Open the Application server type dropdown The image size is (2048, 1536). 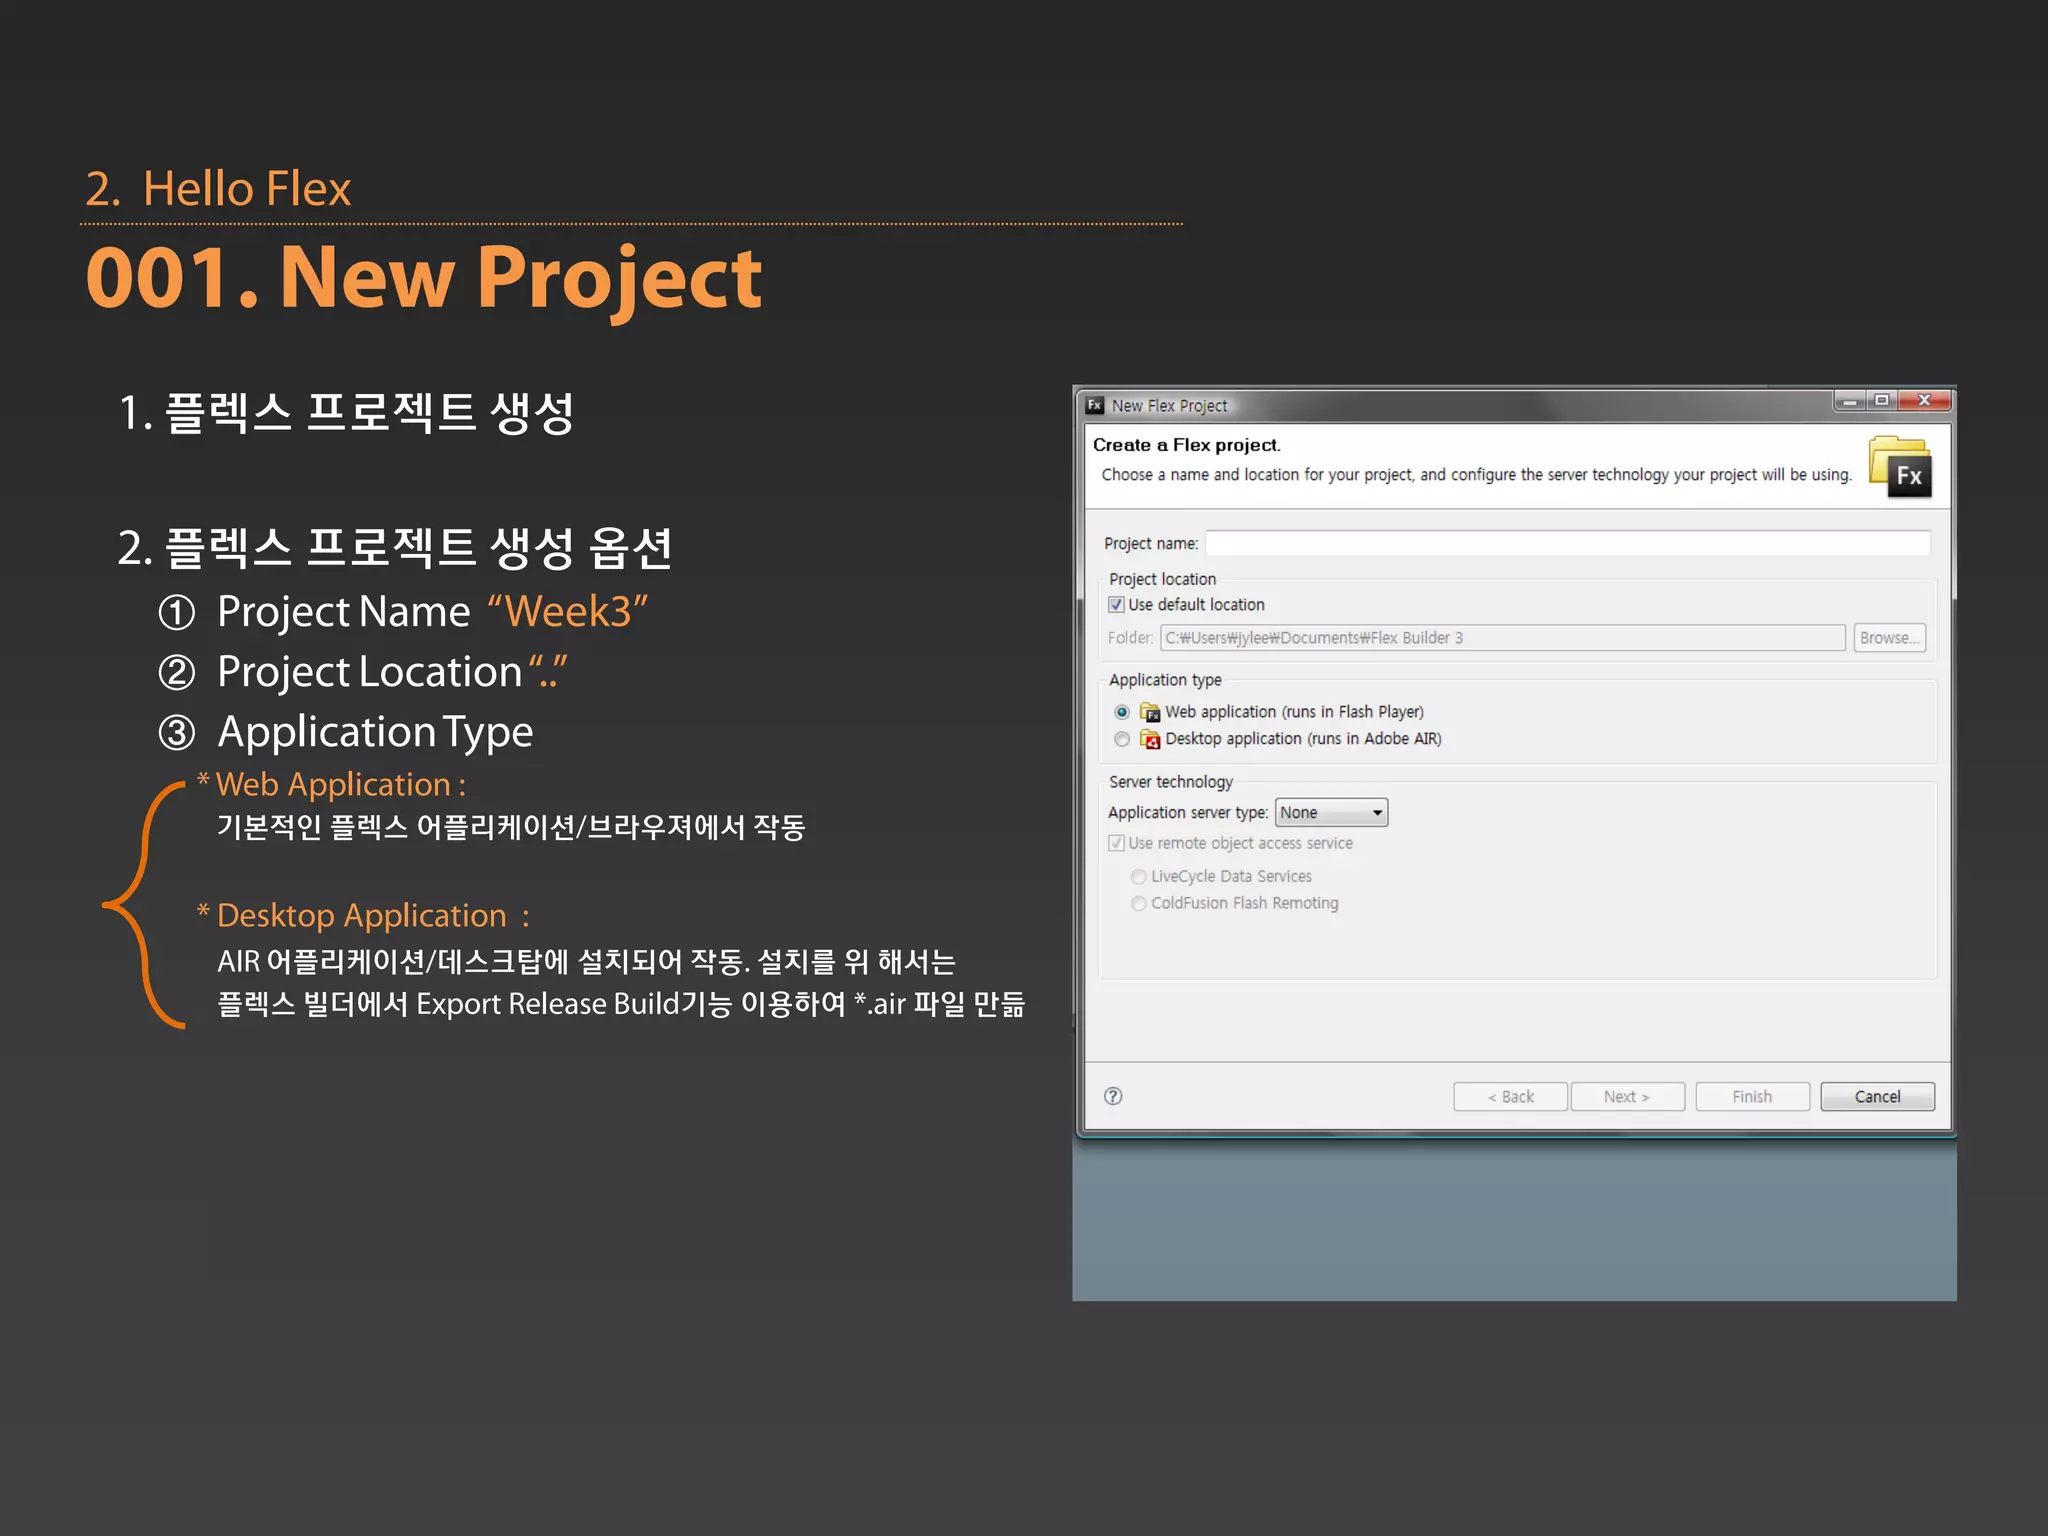[1331, 813]
